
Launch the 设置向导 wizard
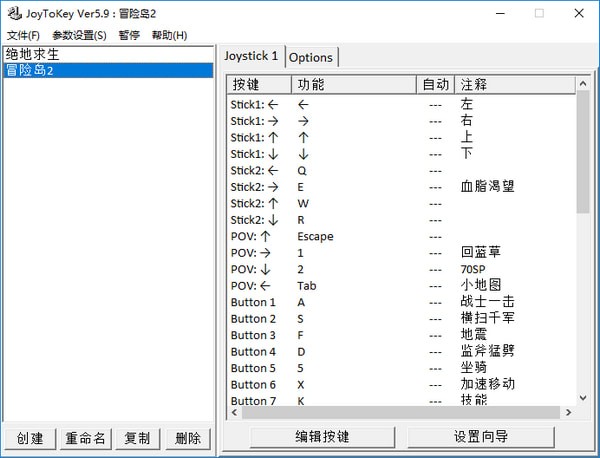coord(480,437)
